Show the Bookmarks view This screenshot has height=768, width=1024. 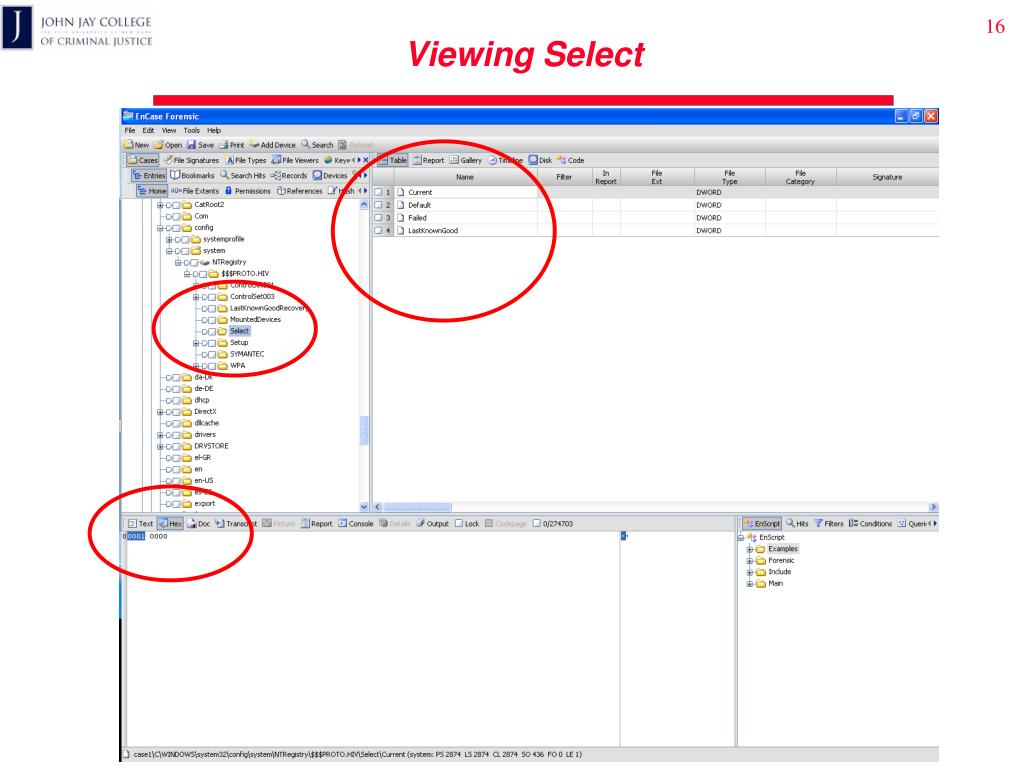[x=192, y=176]
